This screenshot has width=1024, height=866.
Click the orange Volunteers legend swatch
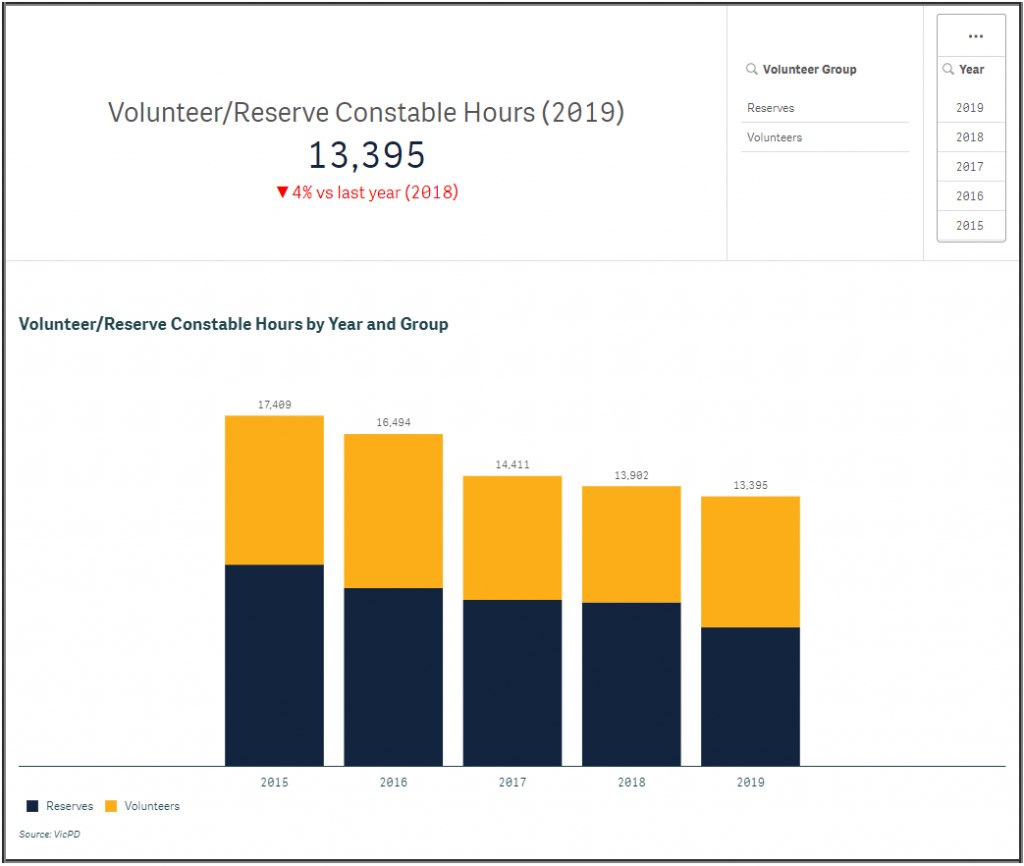click(111, 806)
